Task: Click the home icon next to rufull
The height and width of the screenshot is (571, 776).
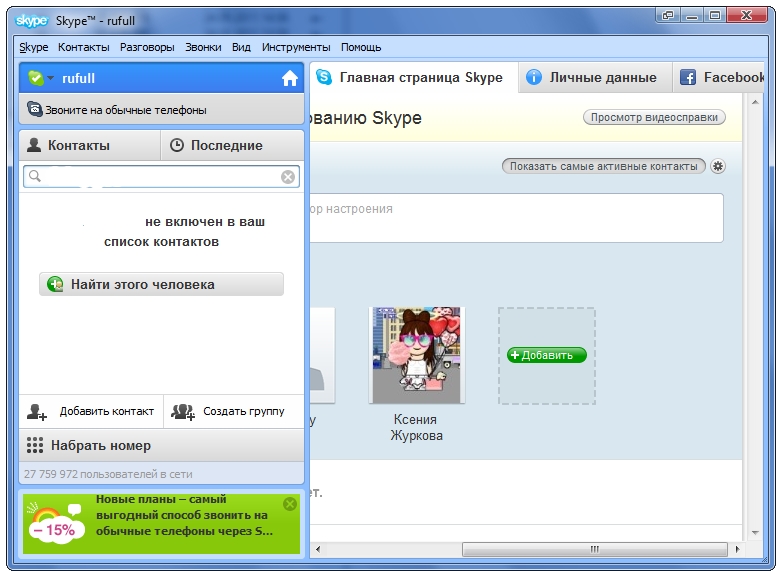Action: coord(290,78)
